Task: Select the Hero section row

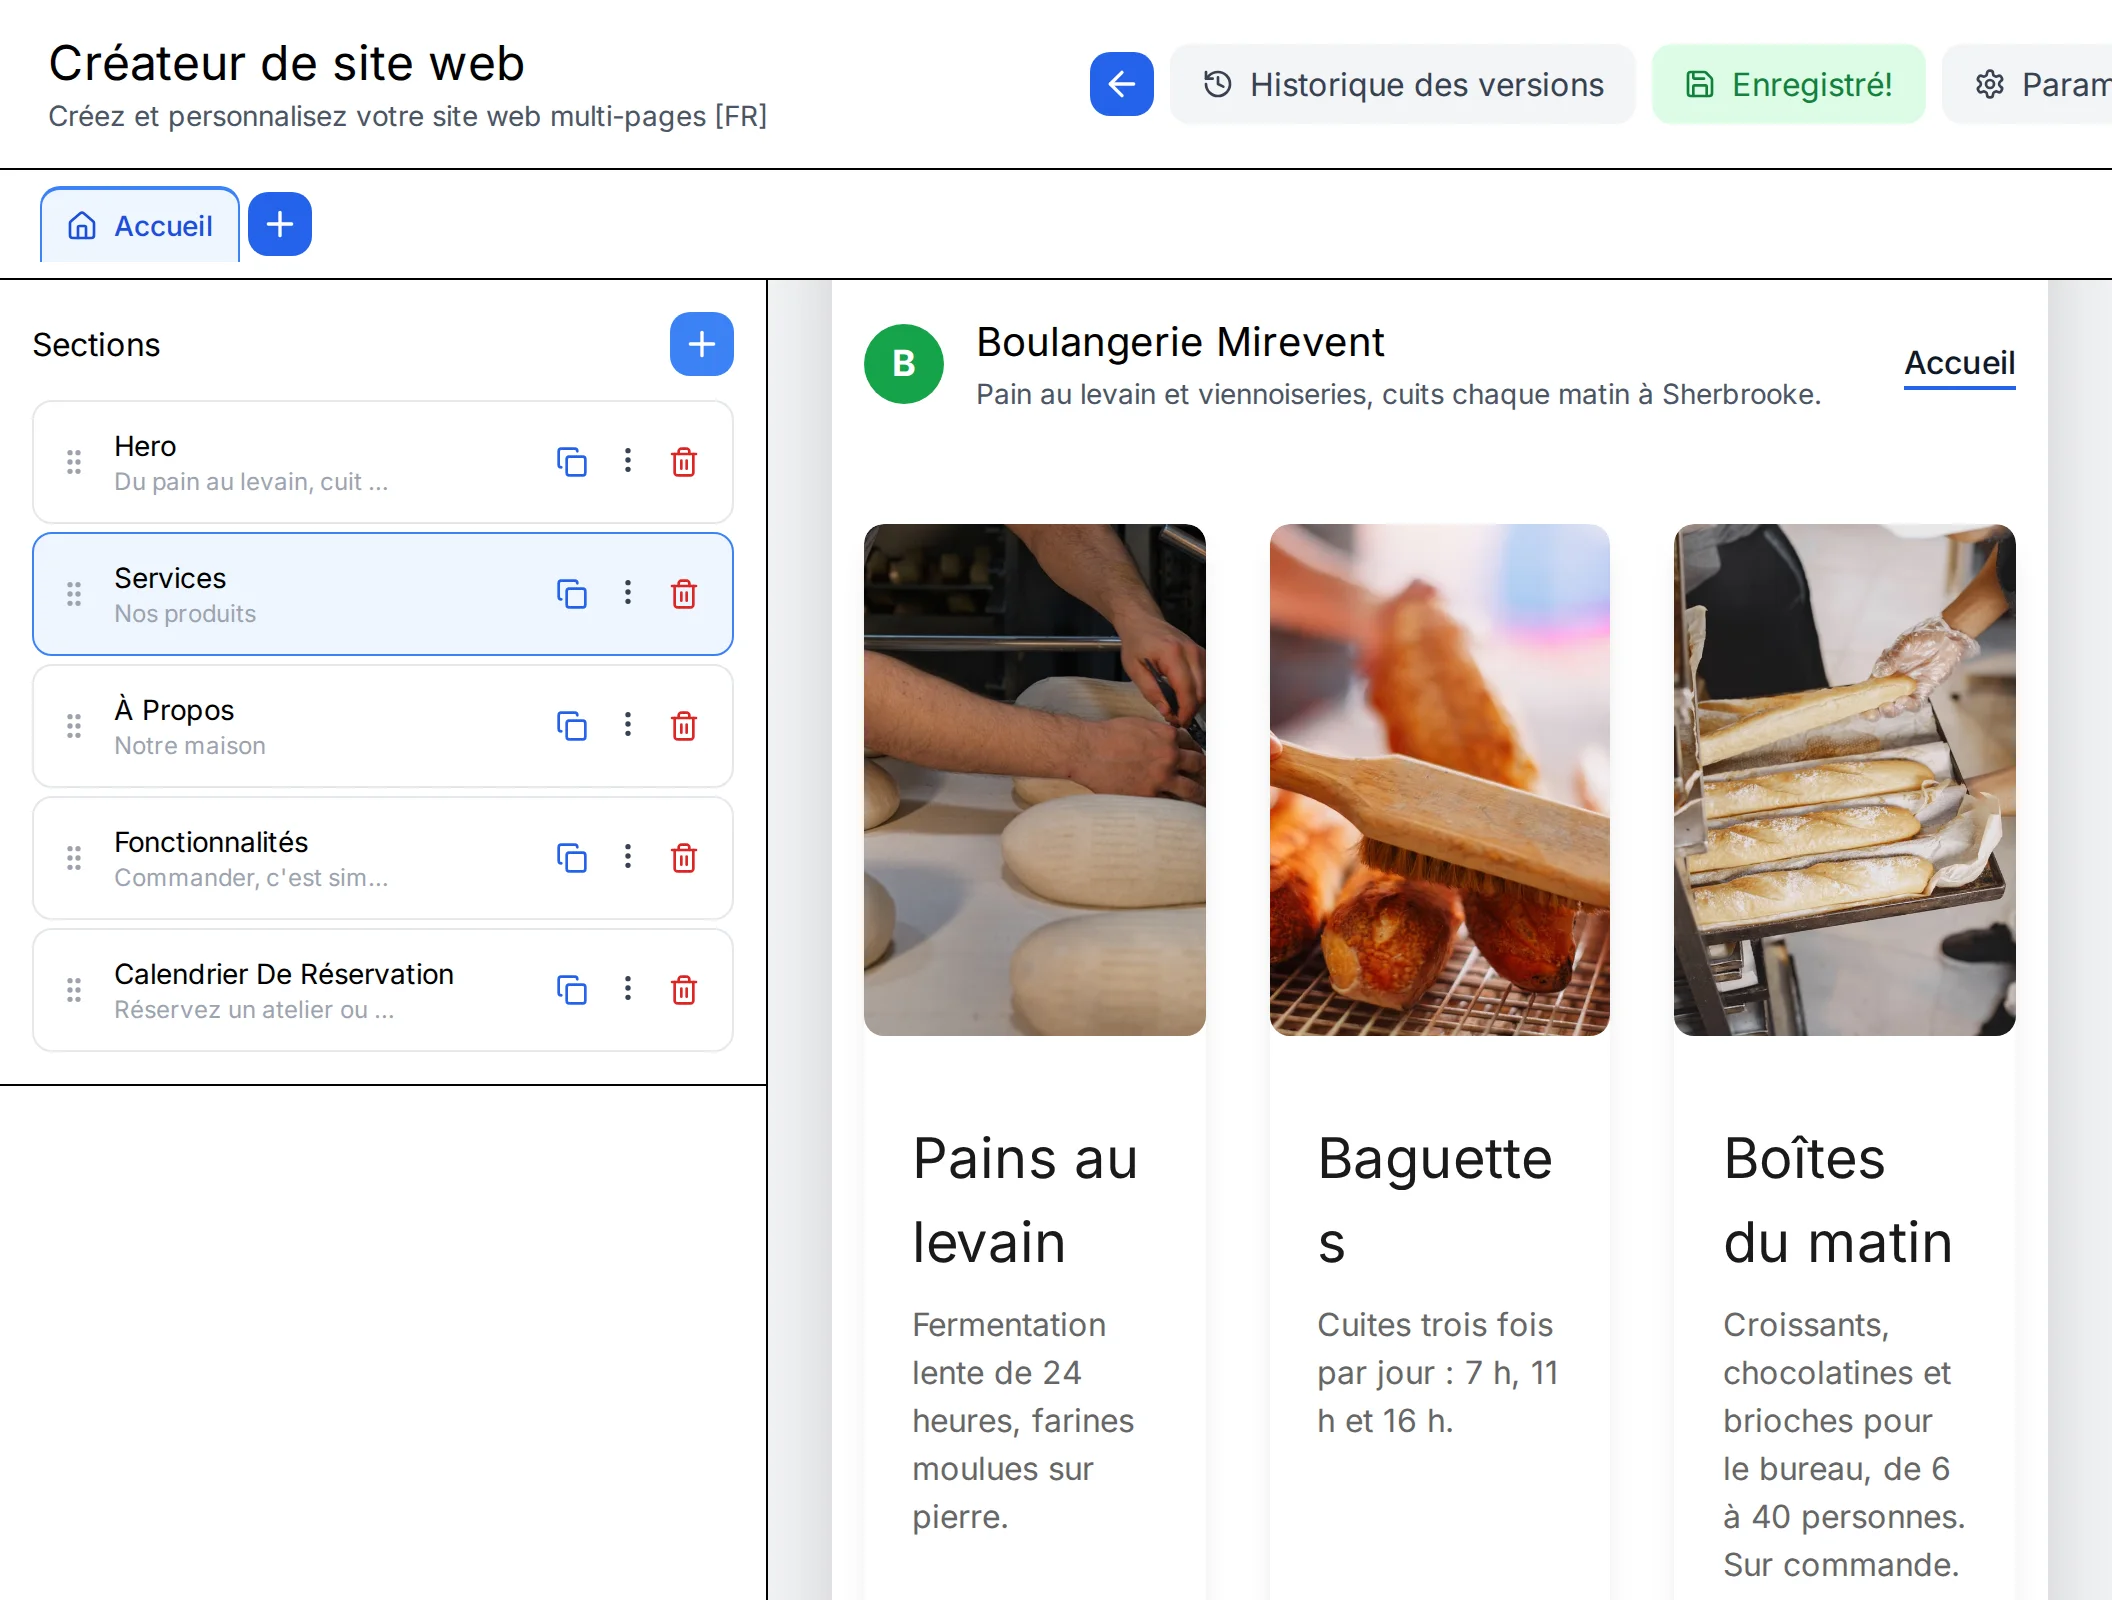Action: click(383, 462)
